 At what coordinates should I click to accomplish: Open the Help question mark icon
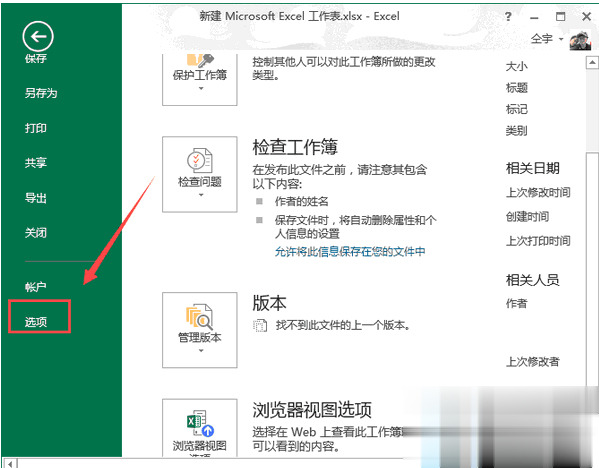point(508,16)
